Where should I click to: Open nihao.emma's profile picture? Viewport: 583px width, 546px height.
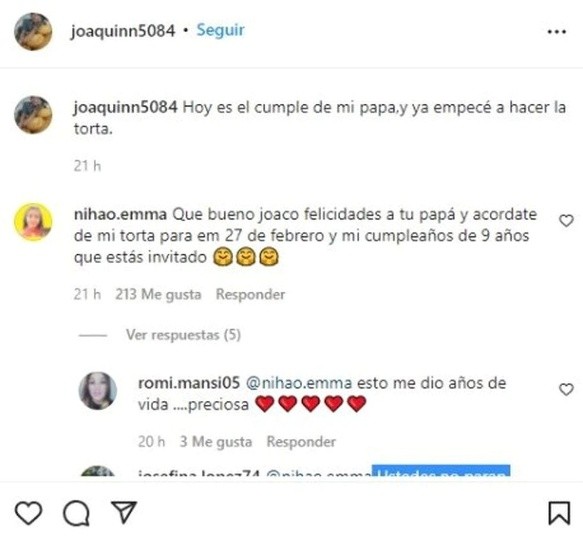point(33,222)
